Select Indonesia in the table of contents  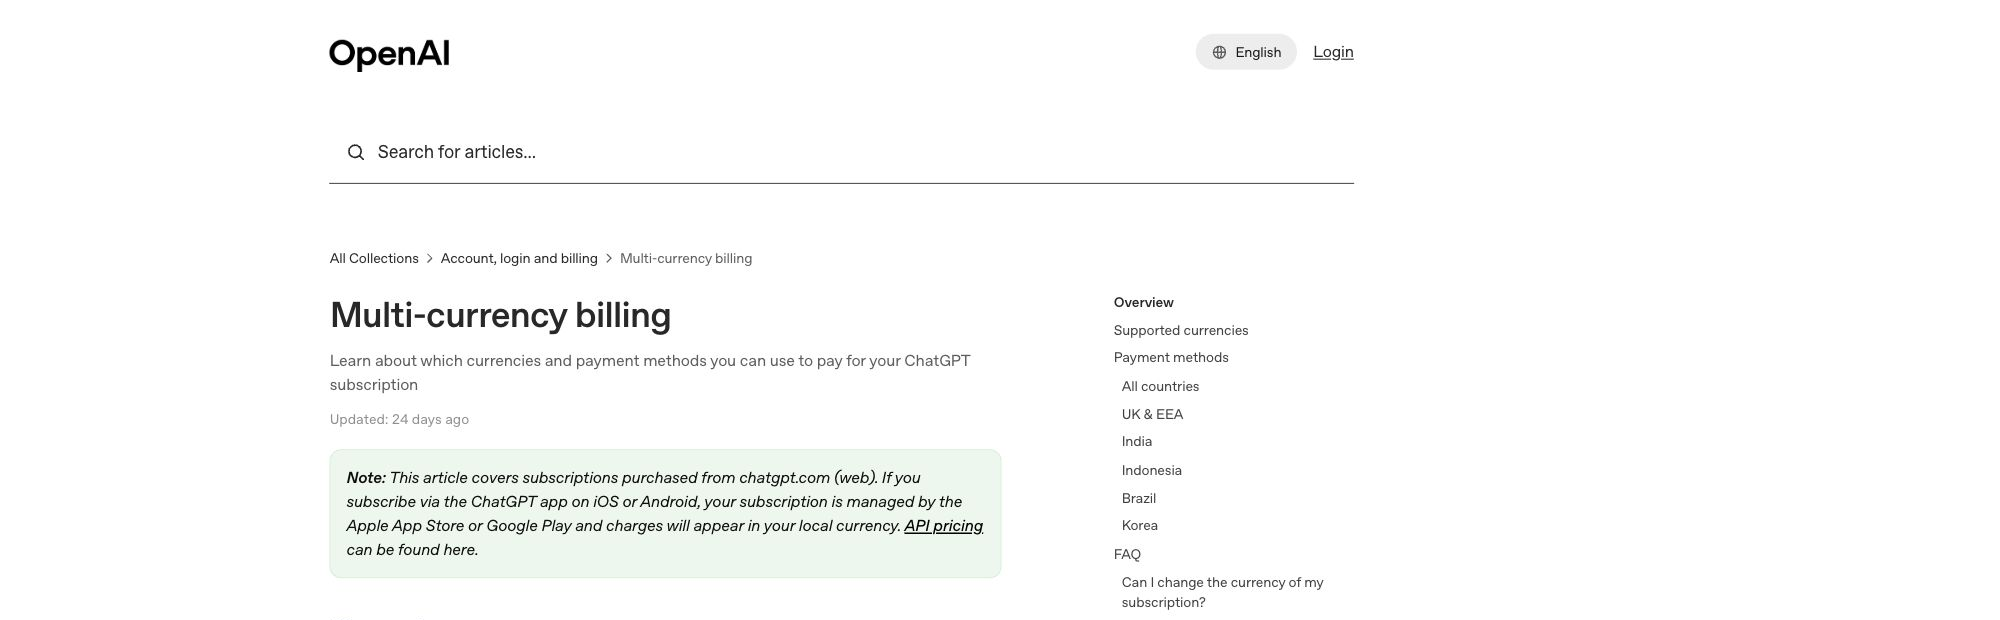1151,470
